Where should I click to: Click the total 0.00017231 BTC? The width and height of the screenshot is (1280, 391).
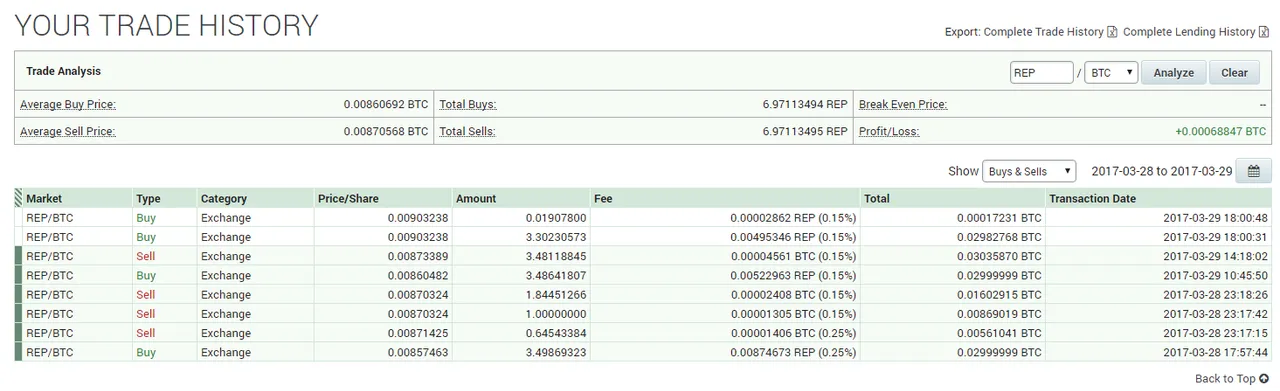click(x=999, y=218)
